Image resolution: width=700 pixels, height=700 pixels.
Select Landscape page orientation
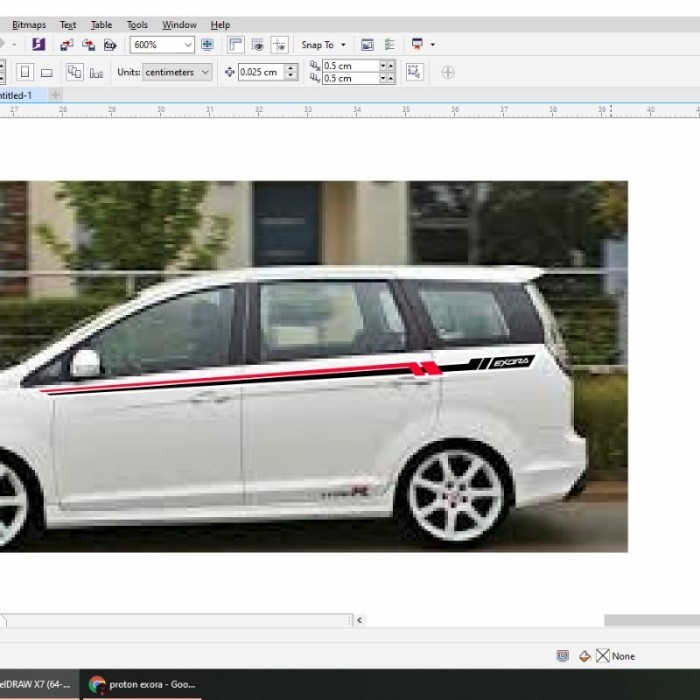[46, 72]
